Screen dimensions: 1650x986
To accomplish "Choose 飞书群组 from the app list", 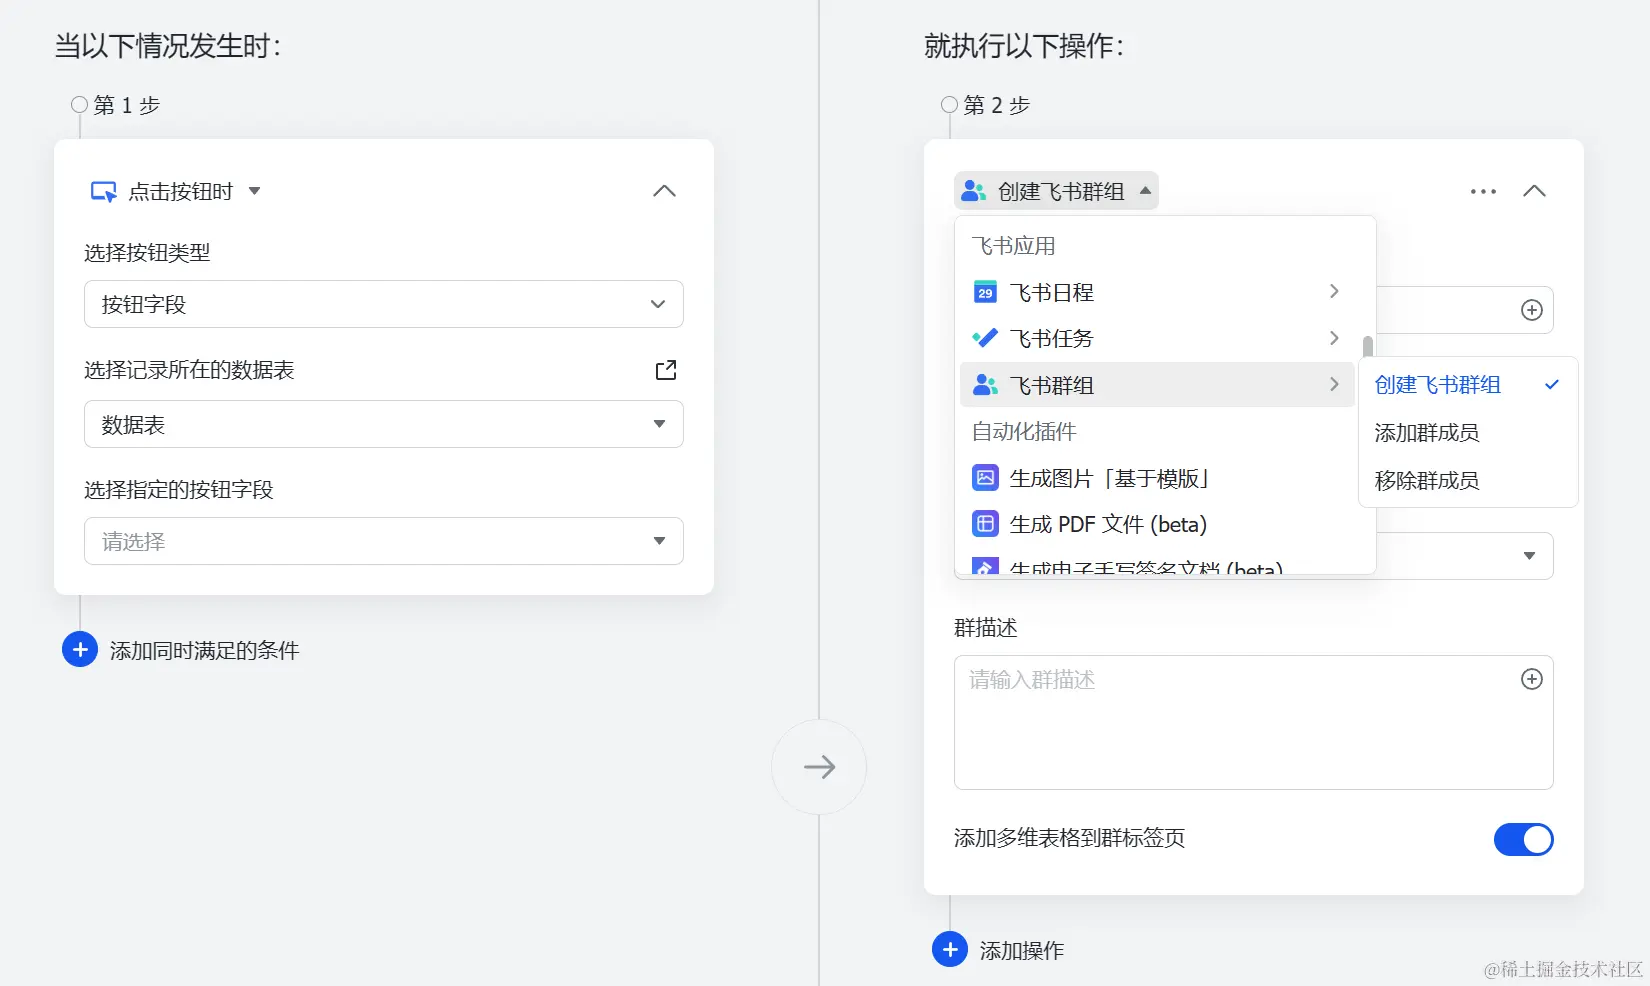I will coord(1157,385).
